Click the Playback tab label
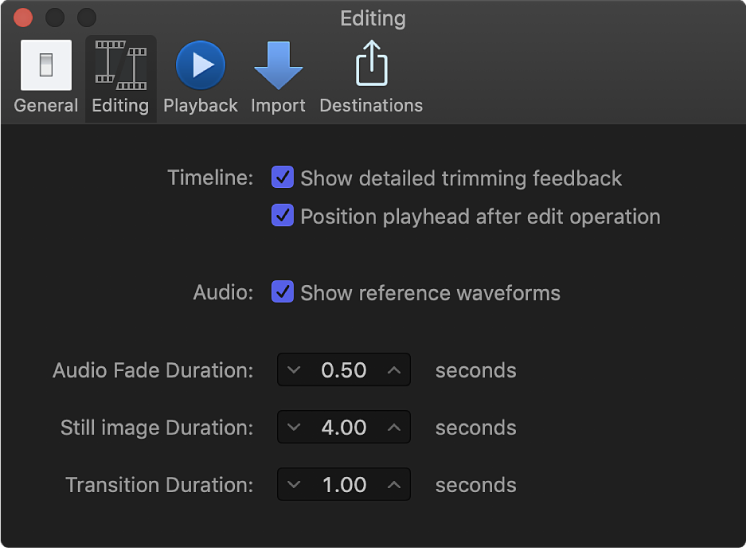Viewport: 747px width, 551px height. coord(201,106)
